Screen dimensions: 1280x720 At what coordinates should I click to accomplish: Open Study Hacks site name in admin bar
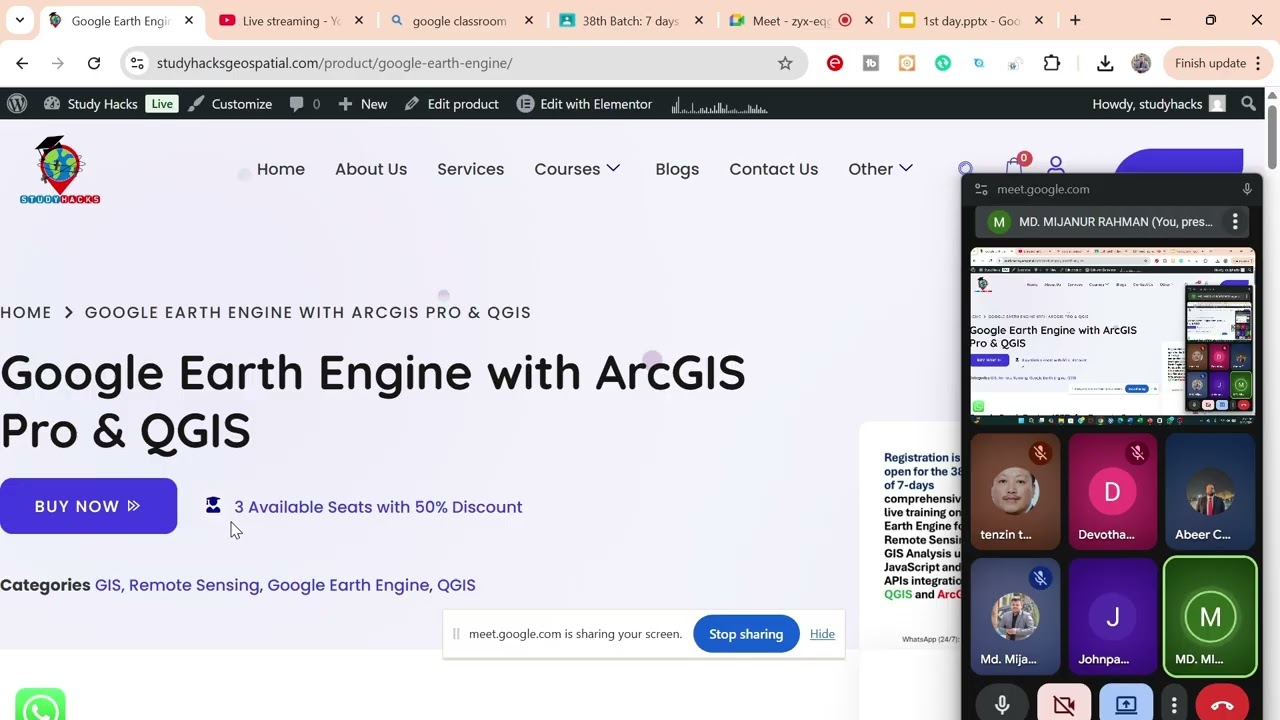click(x=91, y=104)
